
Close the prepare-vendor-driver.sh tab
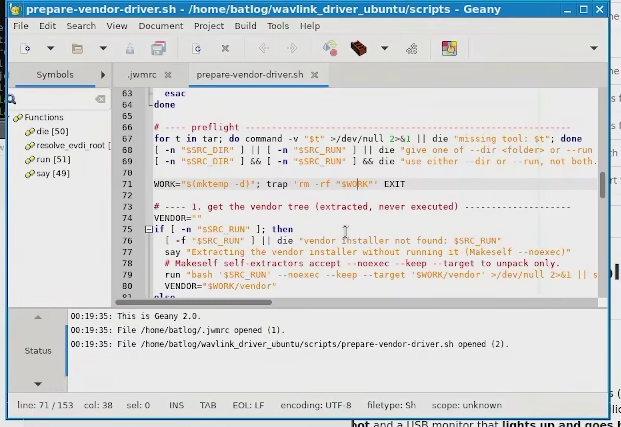click(314, 75)
